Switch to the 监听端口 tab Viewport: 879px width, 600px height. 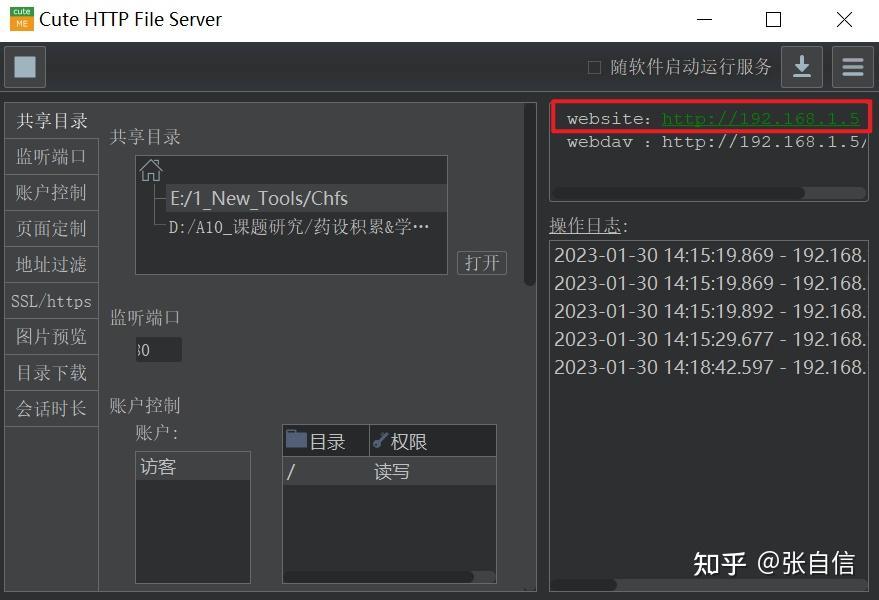(x=52, y=156)
